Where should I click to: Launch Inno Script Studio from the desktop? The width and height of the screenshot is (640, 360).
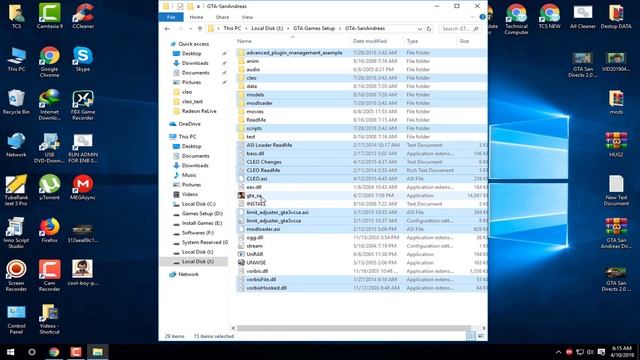16,233
